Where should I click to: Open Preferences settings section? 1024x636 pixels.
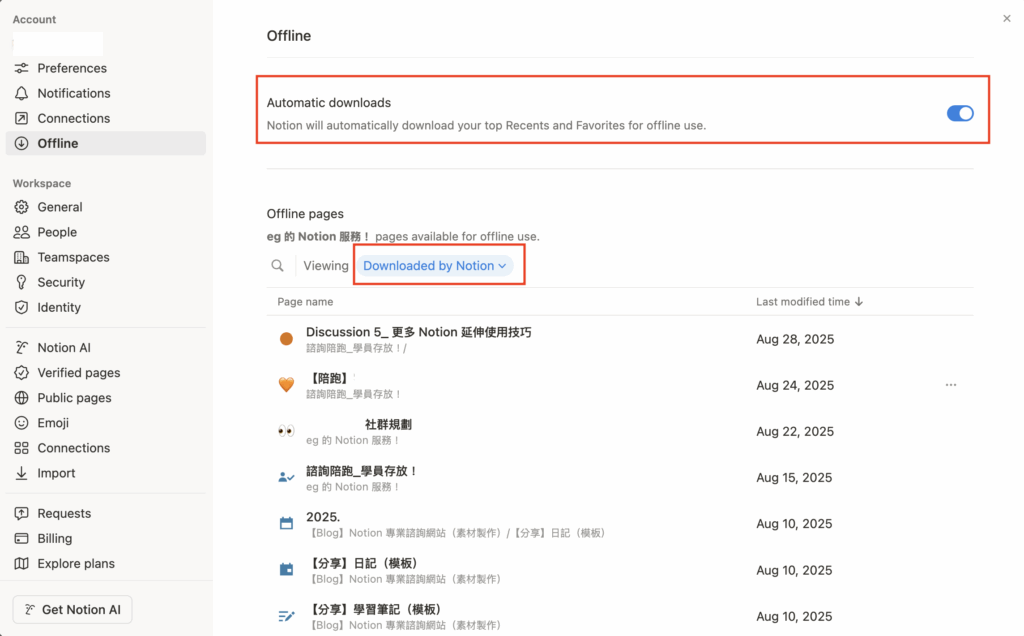[x=72, y=68]
